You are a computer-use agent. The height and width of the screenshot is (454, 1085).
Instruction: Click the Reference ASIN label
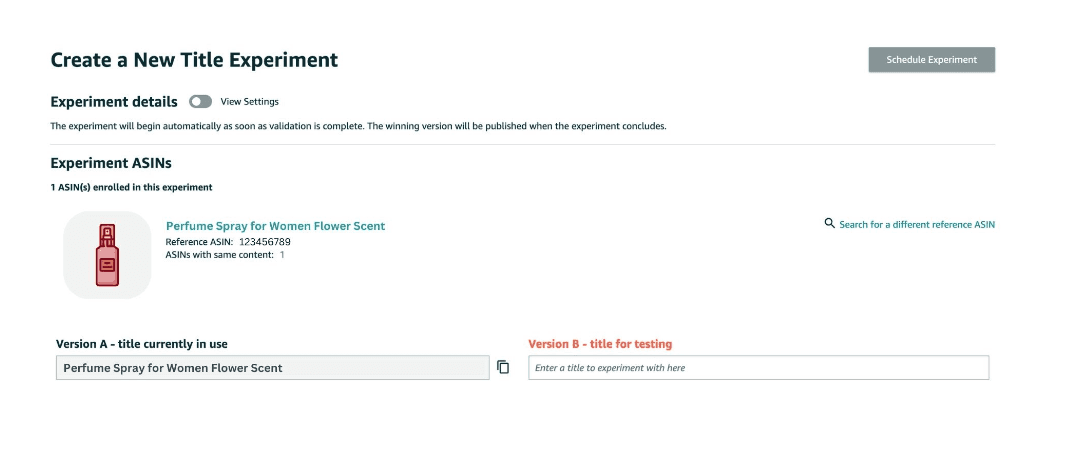coord(199,242)
